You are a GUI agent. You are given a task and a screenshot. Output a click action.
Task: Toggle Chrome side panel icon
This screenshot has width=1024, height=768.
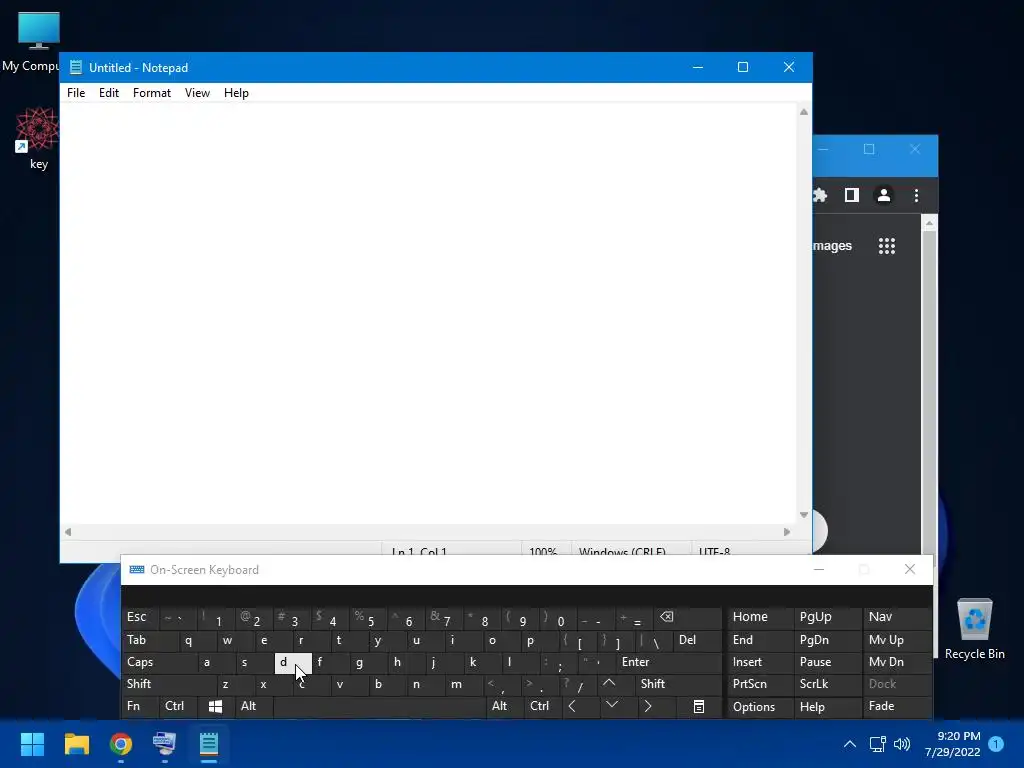point(852,195)
